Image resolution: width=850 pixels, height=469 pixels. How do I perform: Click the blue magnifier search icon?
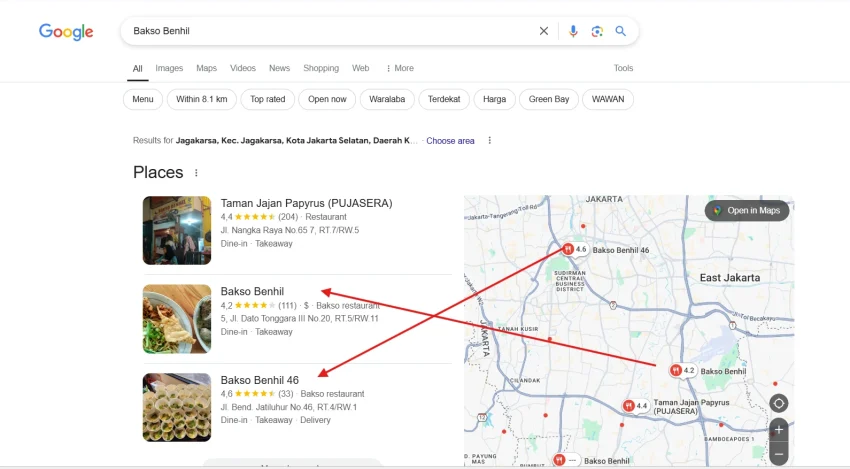(x=621, y=31)
